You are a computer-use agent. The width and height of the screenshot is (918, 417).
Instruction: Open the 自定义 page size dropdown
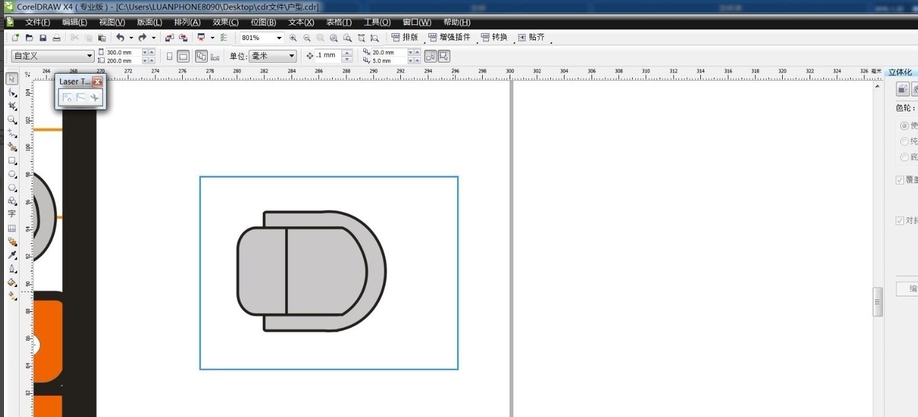pos(89,56)
